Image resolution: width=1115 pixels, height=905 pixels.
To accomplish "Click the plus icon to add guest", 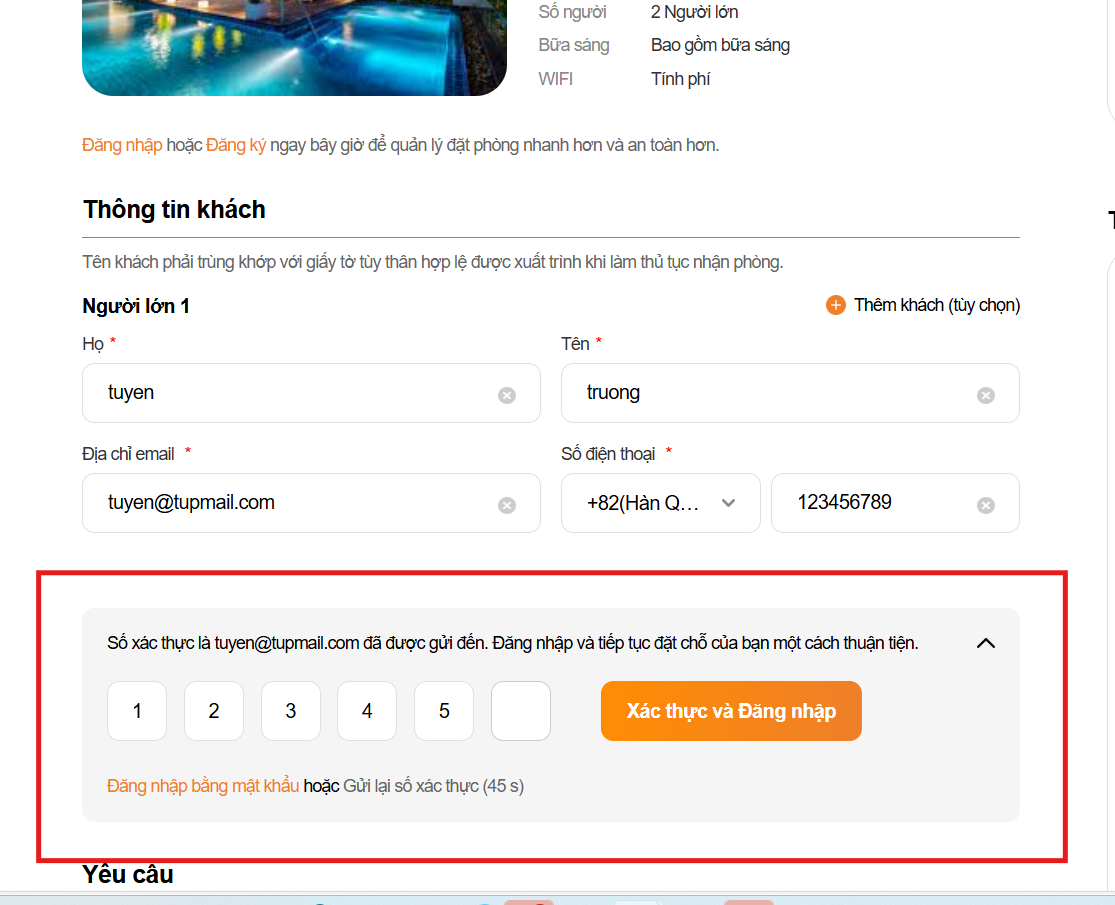I will [x=836, y=305].
